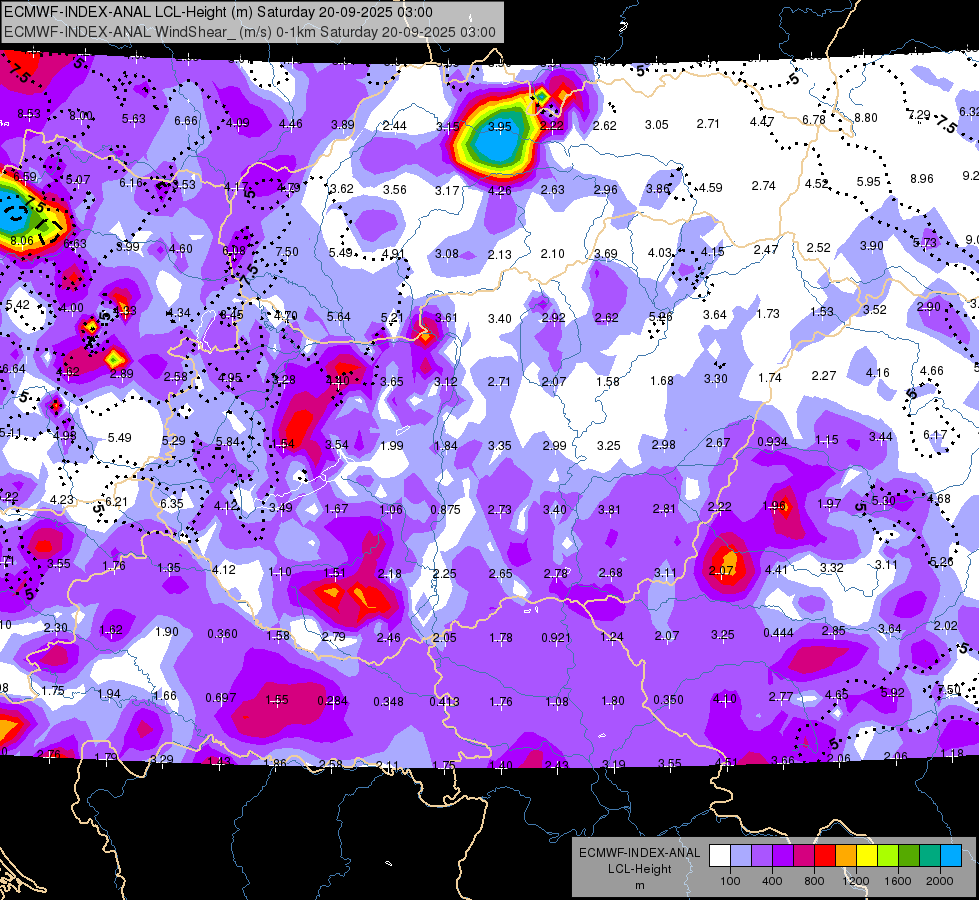
Task: Click the 1600 label in the legend
Action: coord(897,881)
